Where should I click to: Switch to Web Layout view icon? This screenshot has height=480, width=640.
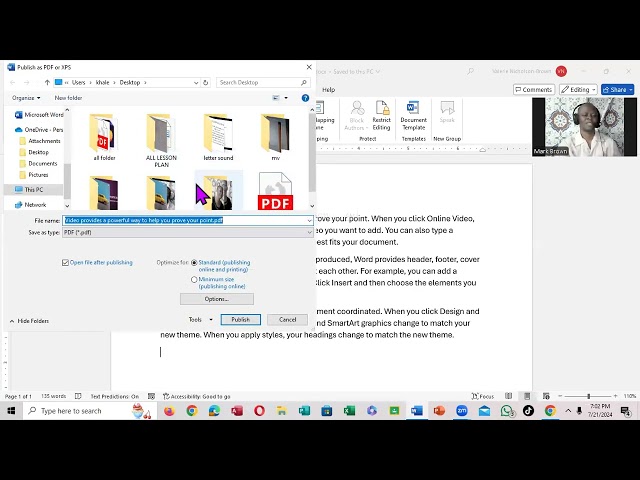[x=546, y=396]
